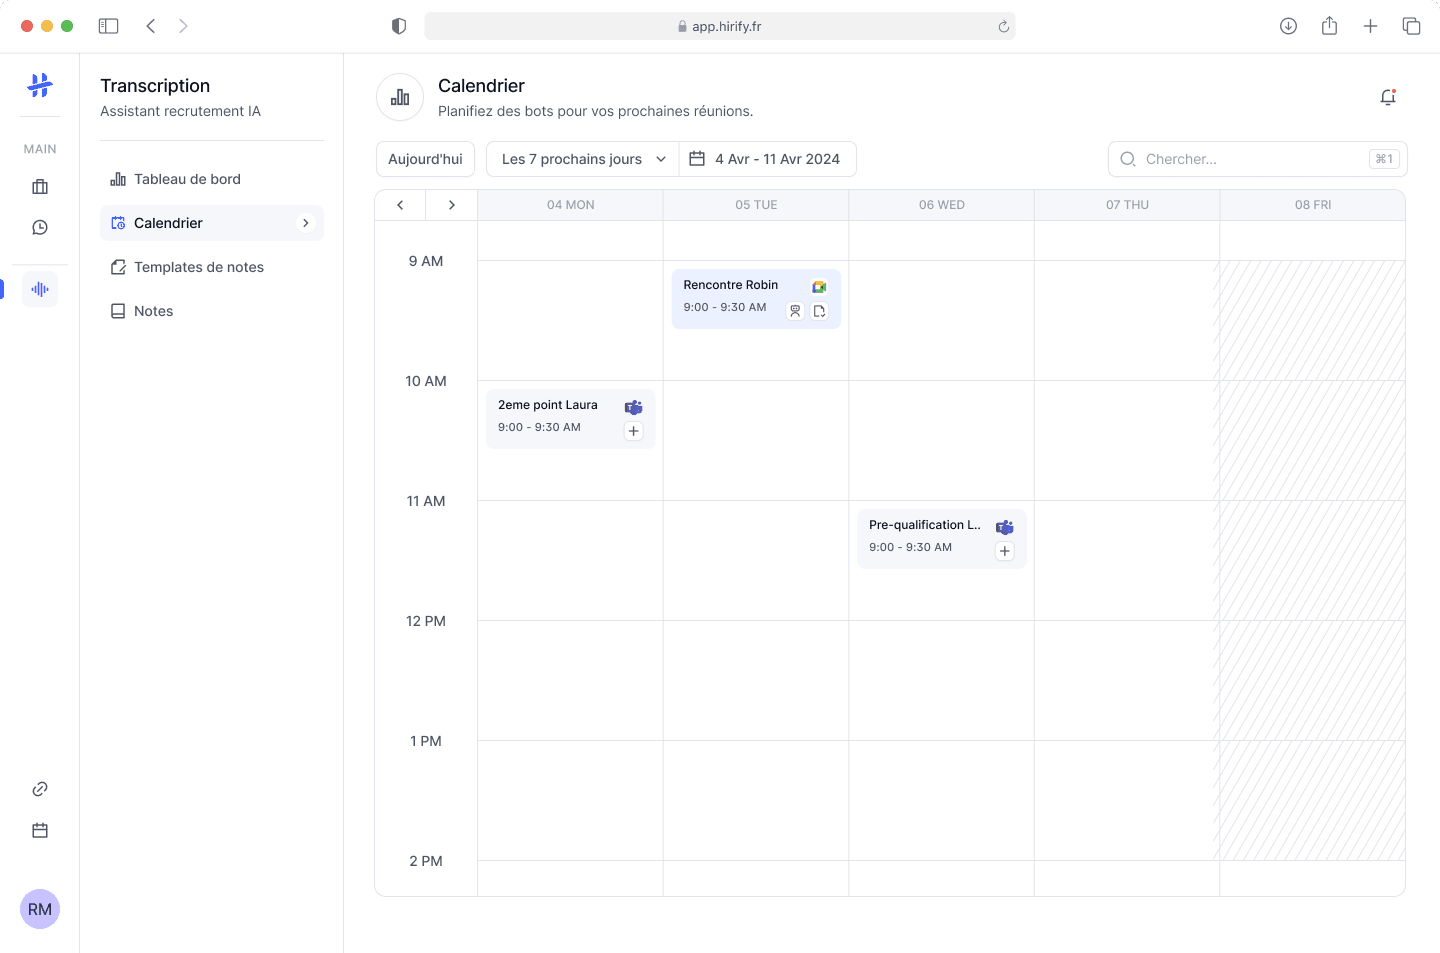Go to previous week with left arrow
This screenshot has height=953, width=1440.
point(400,205)
